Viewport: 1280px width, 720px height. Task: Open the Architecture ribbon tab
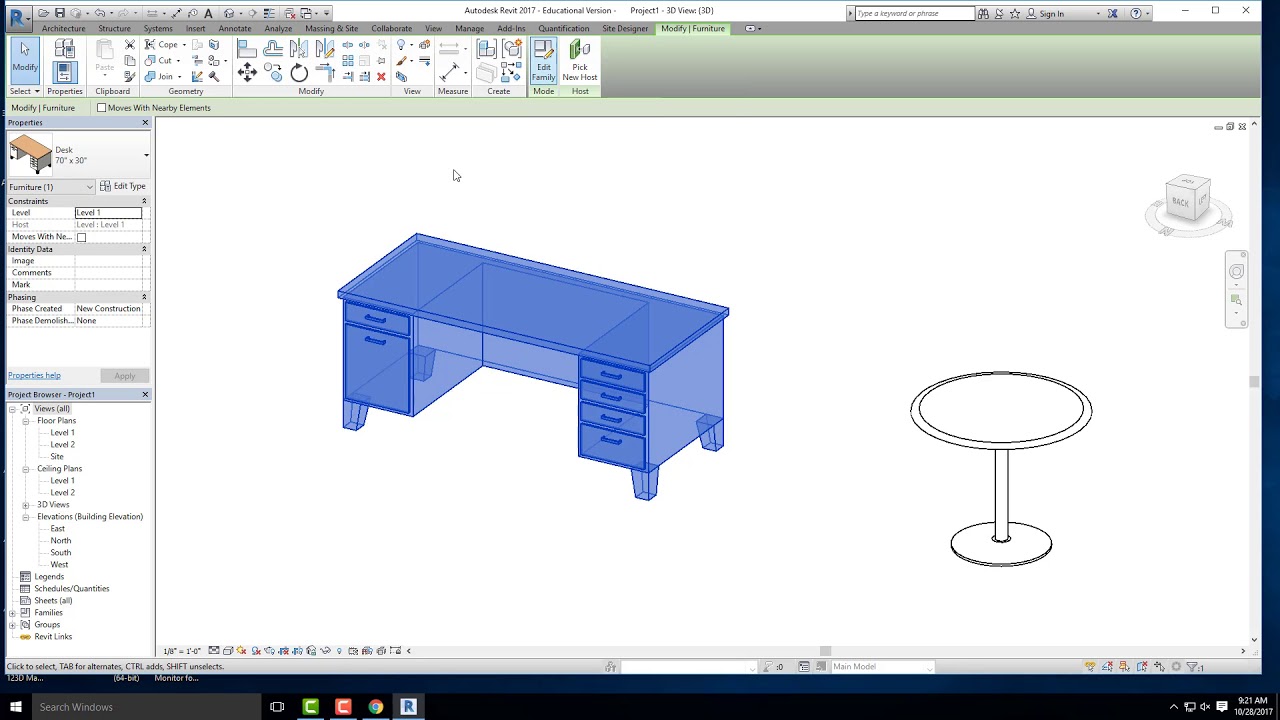coord(63,28)
